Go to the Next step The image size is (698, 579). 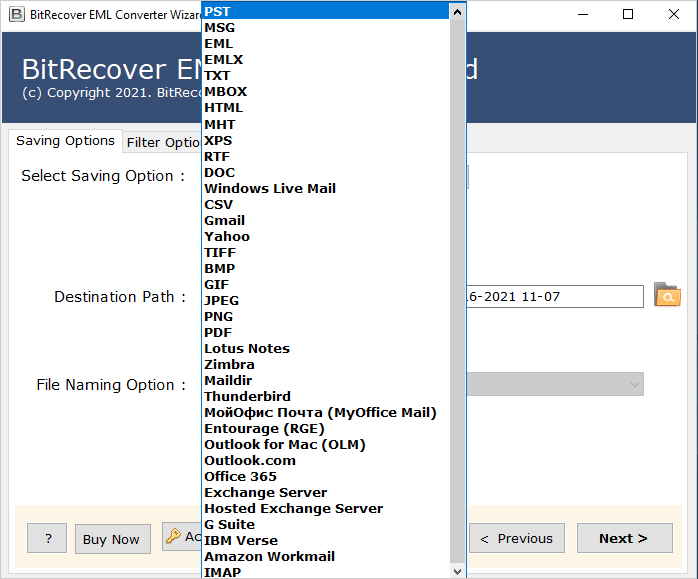[625, 539]
